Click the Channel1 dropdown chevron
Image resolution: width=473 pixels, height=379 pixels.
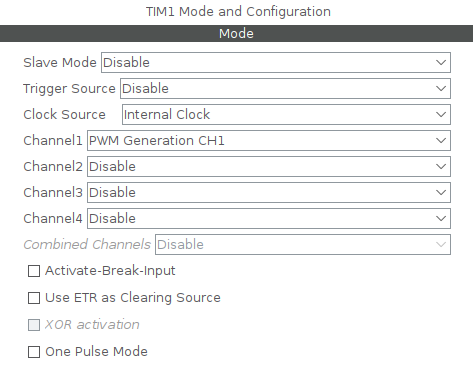coord(441,140)
